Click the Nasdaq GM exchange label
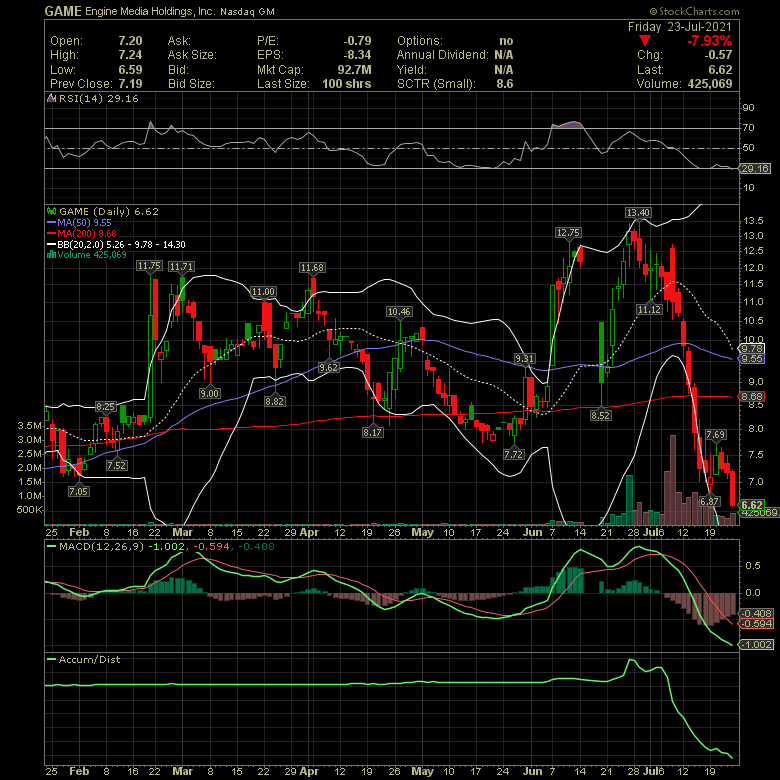The image size is (780, 780). pos(247,11)
